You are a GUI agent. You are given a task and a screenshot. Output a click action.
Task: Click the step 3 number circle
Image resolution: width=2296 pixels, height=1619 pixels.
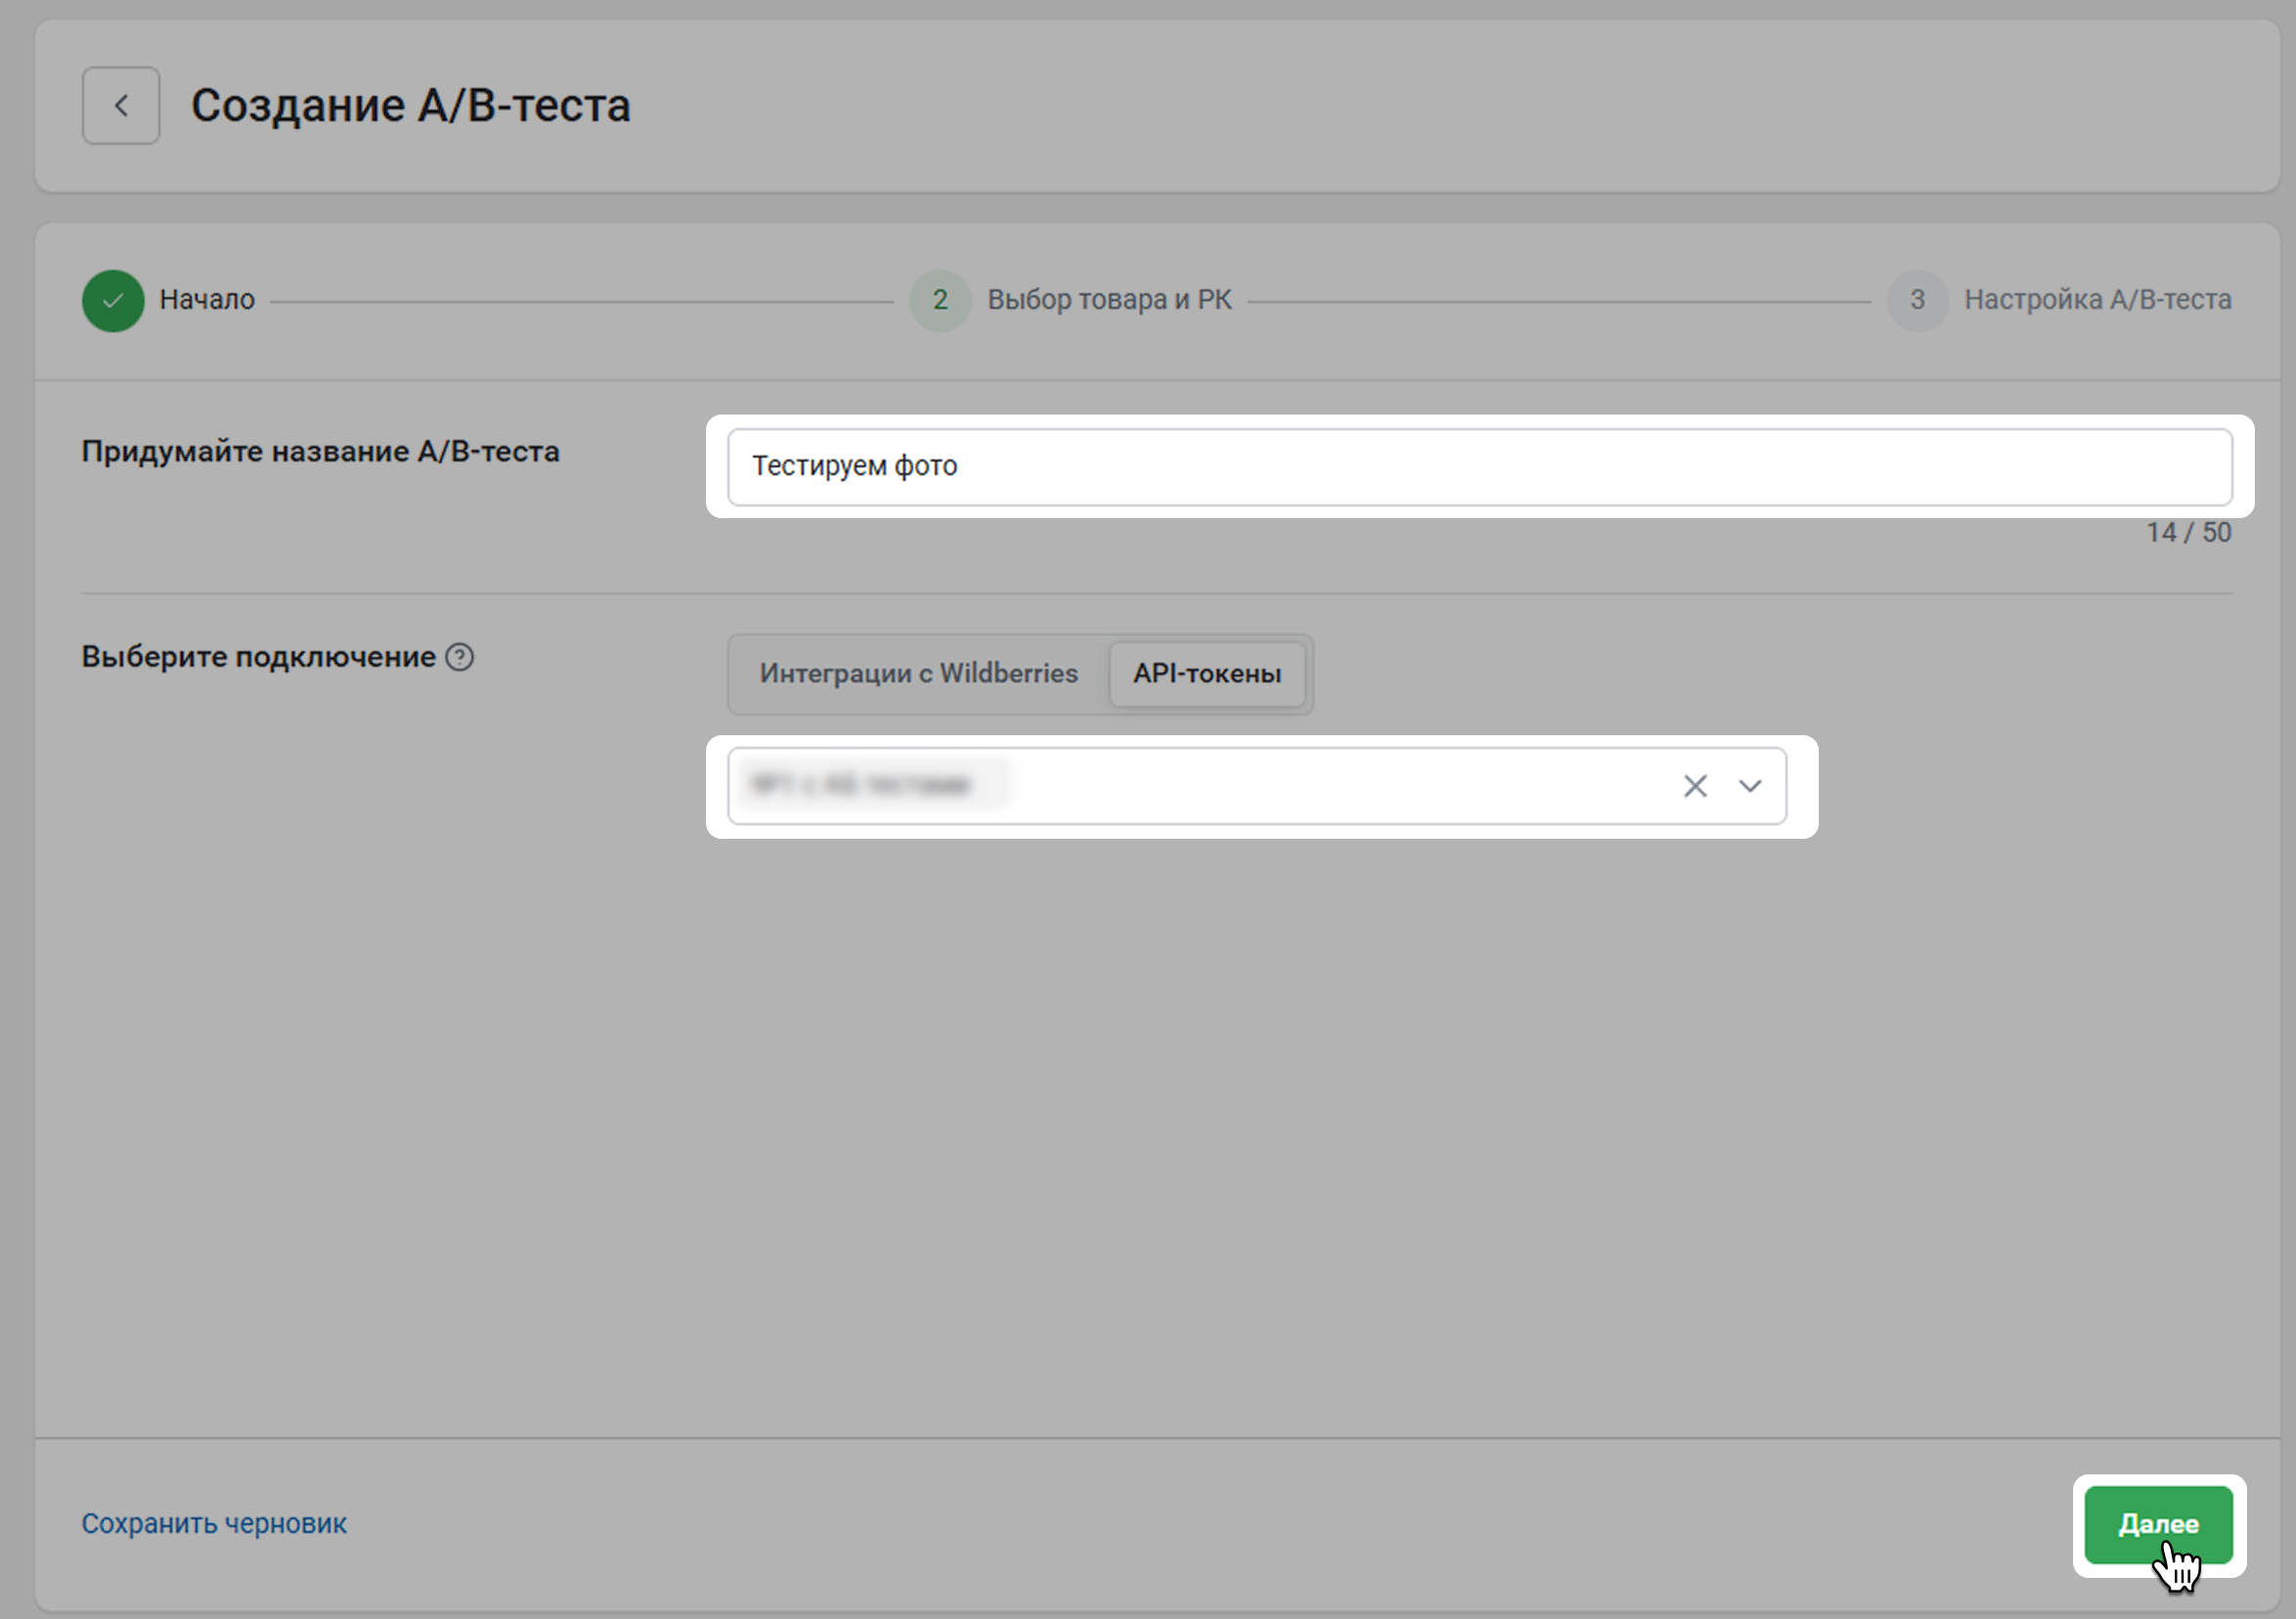tap(1916, 300)
